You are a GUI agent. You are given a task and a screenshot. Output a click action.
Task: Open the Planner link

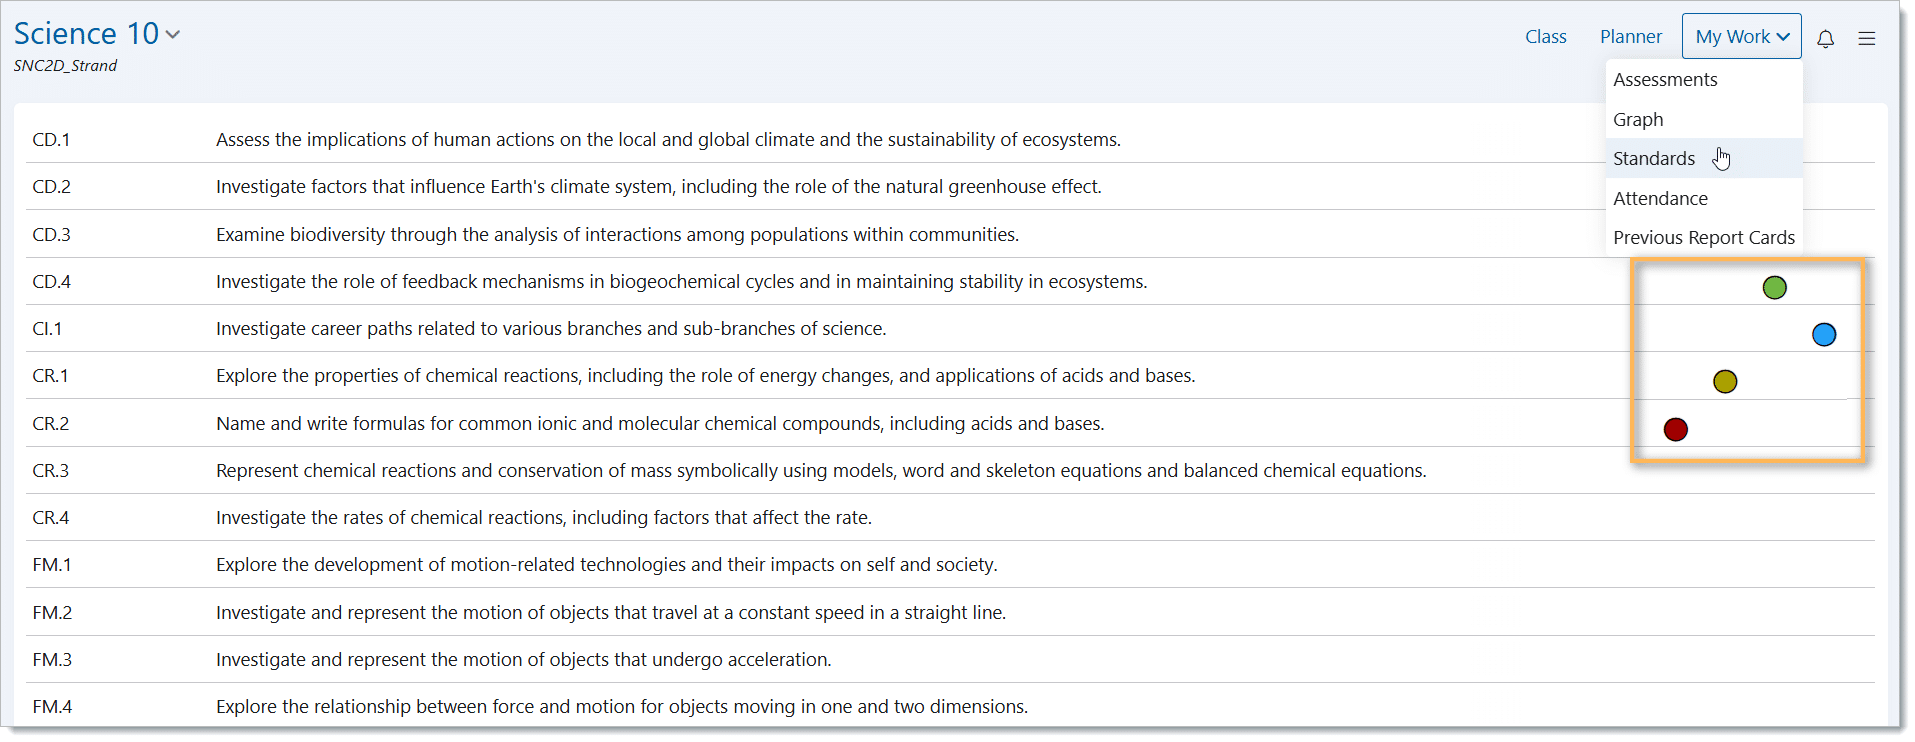[x=1630, y=37]
